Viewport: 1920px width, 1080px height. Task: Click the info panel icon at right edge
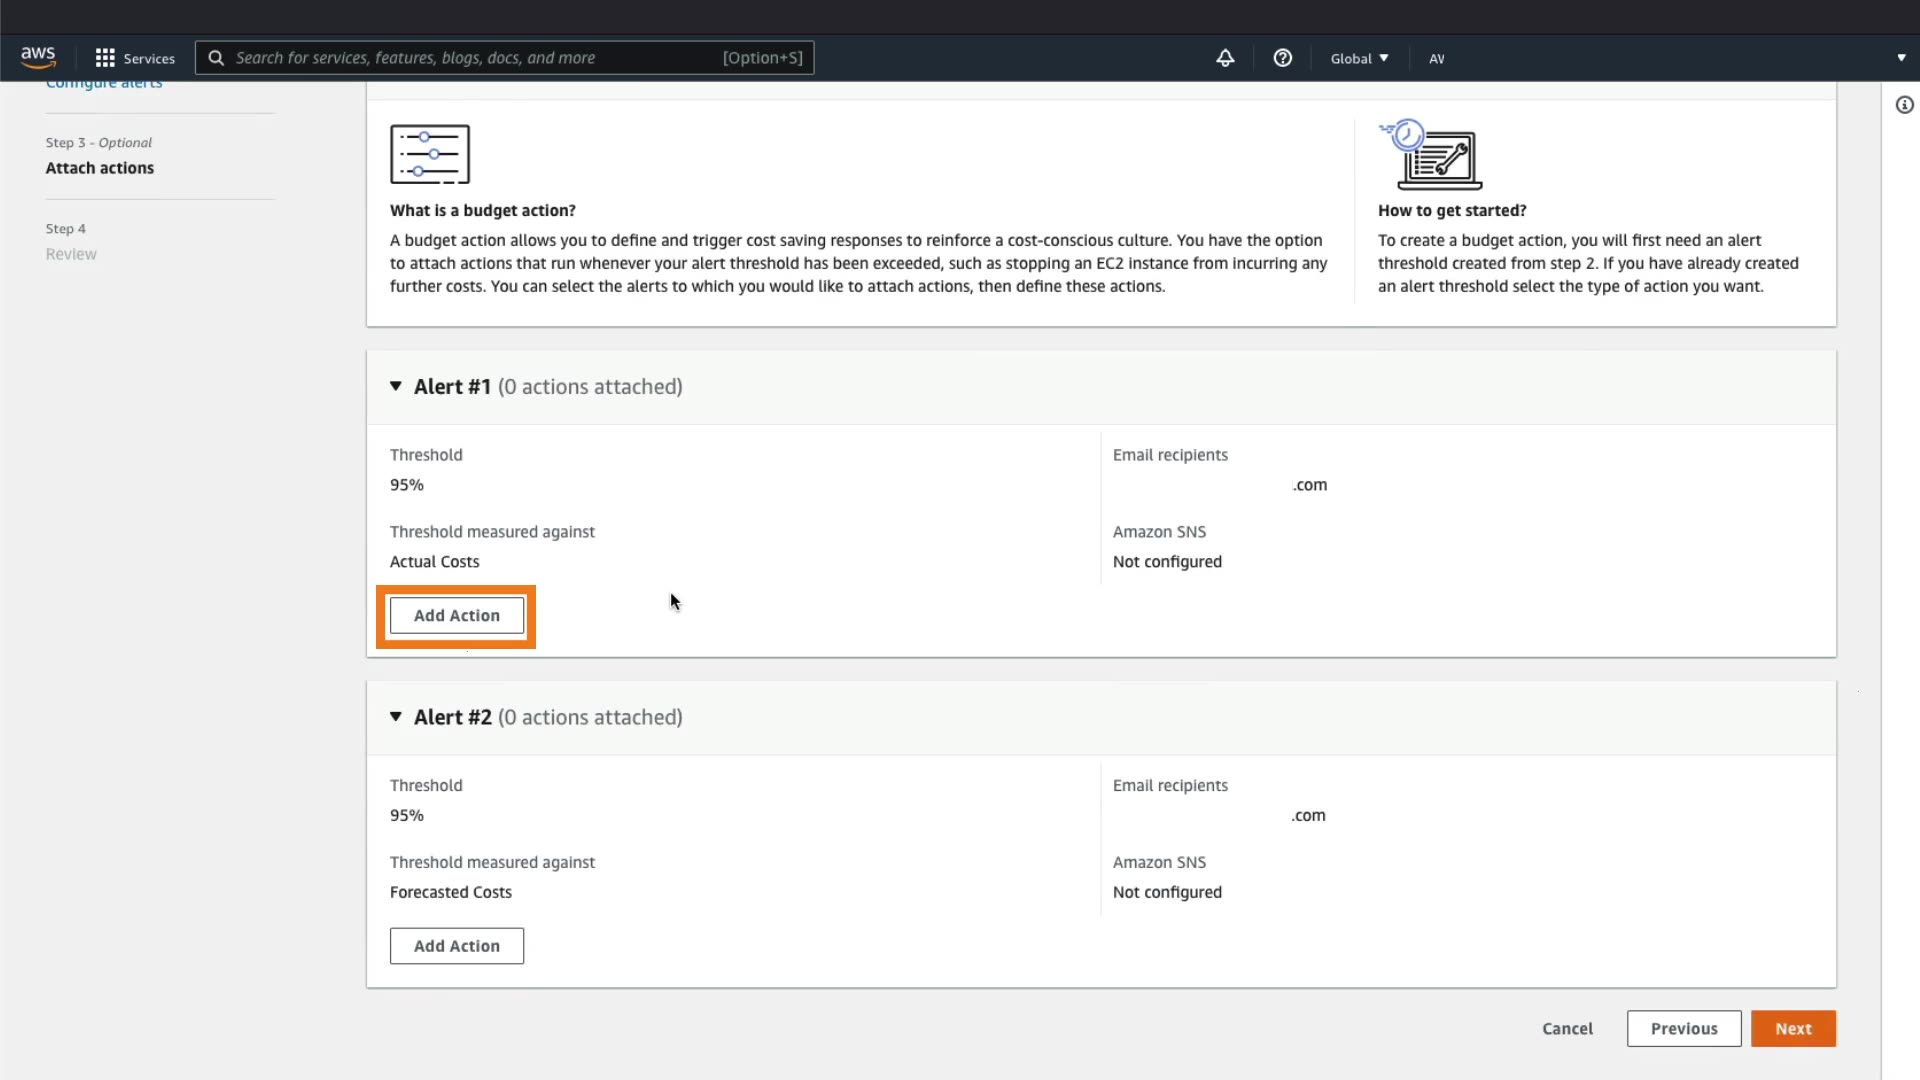pos(1904,105)
